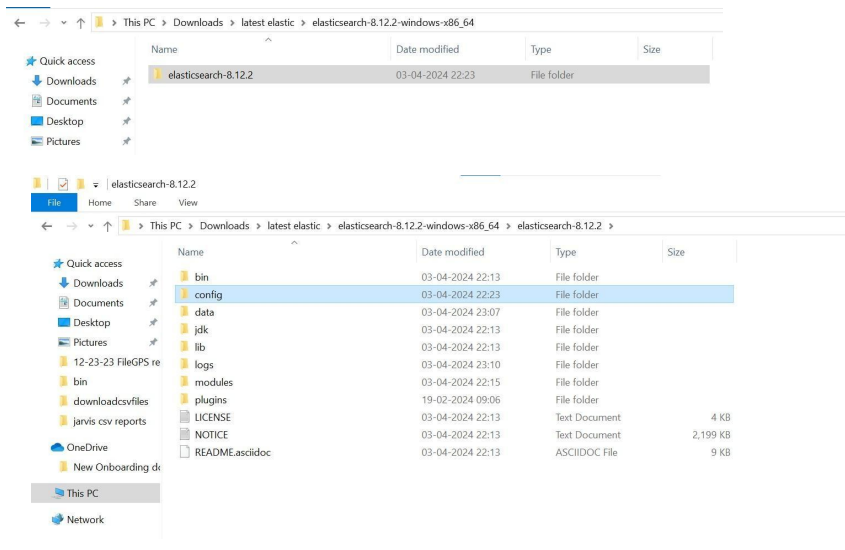Click 'Downloads' breadcrumb in upper address bar
This screenshot has width=845, height=550.
coord(198,23)
